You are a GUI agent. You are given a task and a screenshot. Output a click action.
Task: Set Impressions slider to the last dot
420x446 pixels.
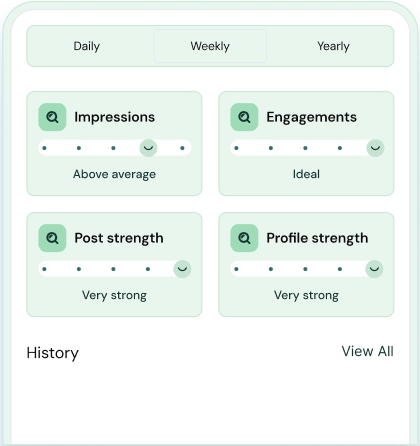[x=182, y=148]
